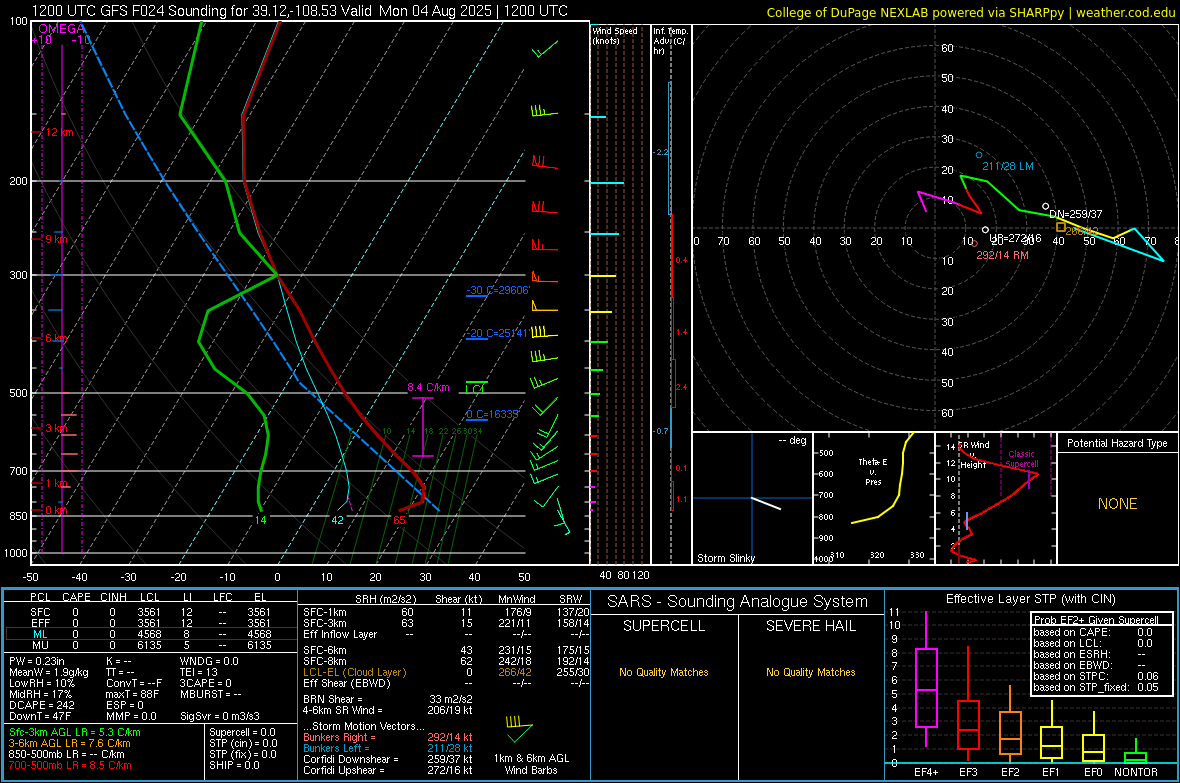Select the MU parcel row
Viewport: 1180px width, 783px height.
point(151,645)
